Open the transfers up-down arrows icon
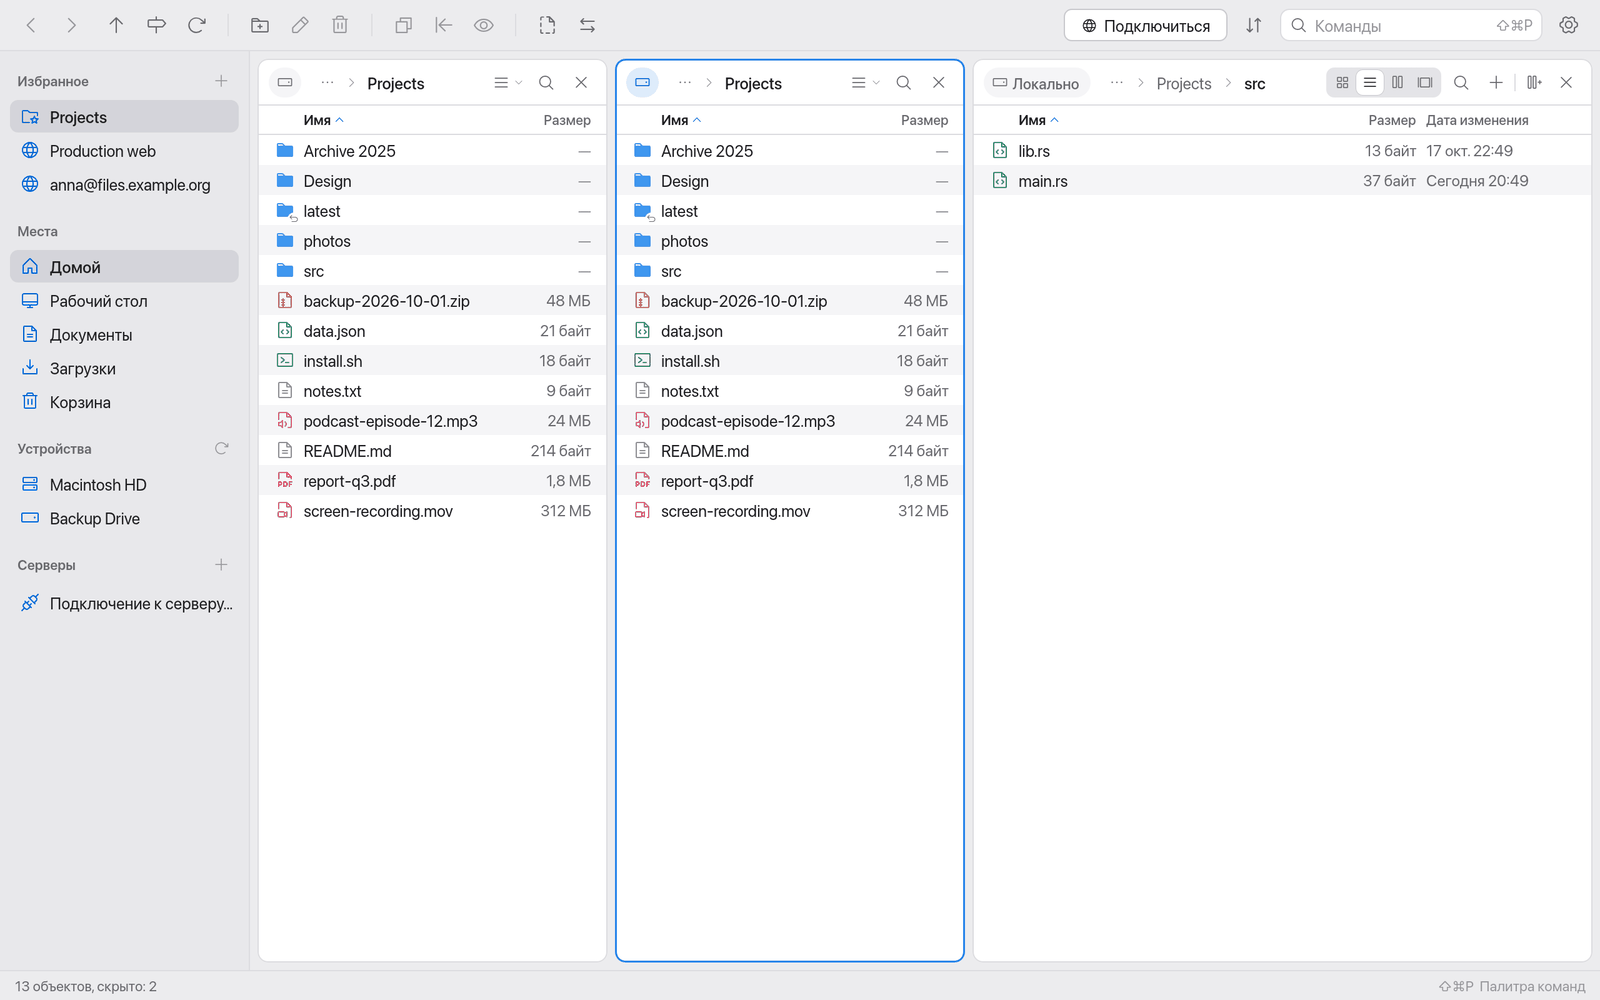The image size is (1600, 1000). click(1254, 26)
